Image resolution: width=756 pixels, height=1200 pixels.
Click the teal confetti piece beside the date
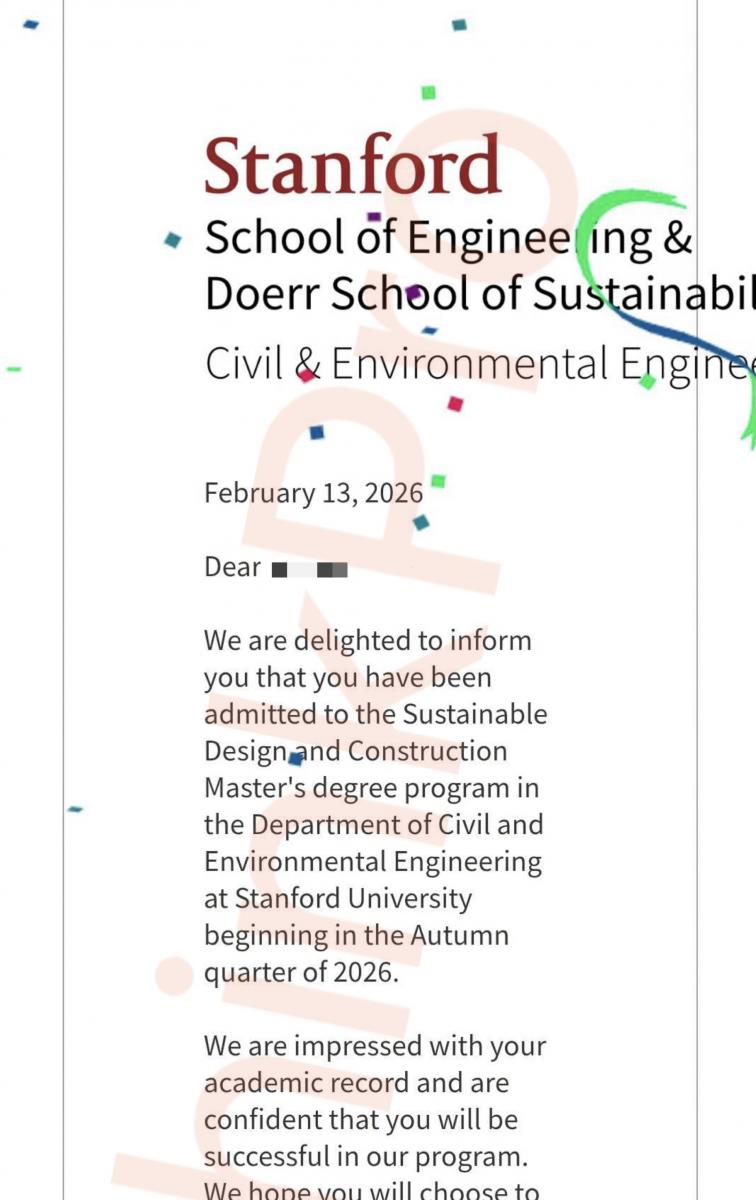(x=421, y=522)
